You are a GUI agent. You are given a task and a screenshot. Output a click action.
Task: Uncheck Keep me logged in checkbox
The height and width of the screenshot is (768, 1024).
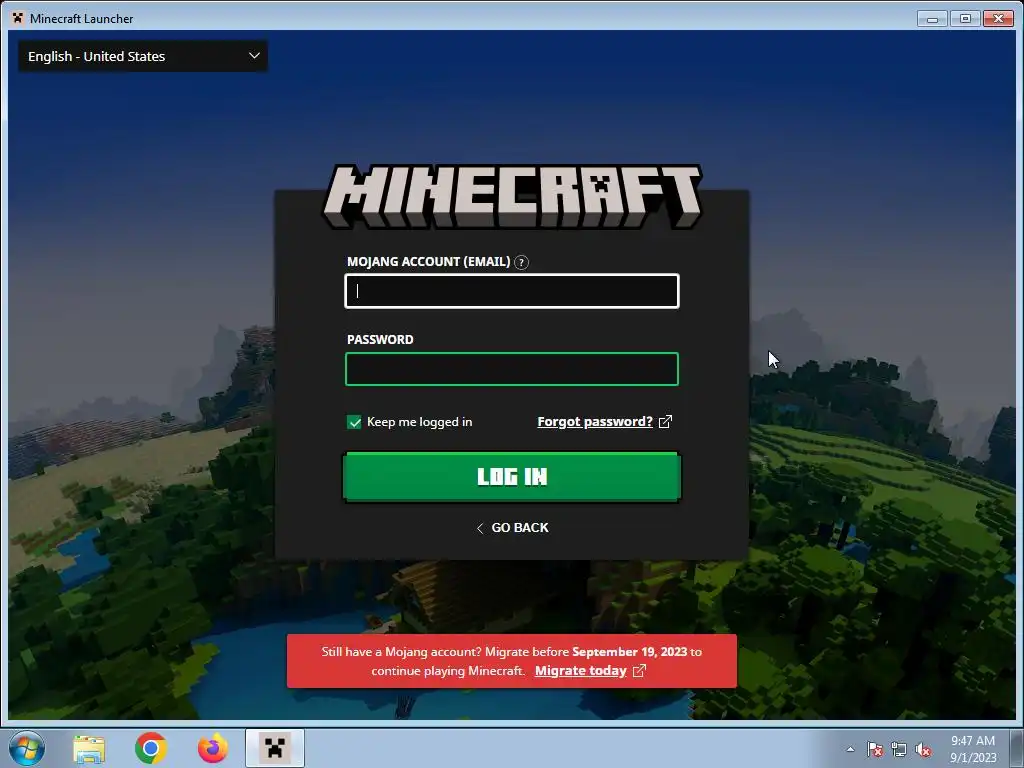354,423
